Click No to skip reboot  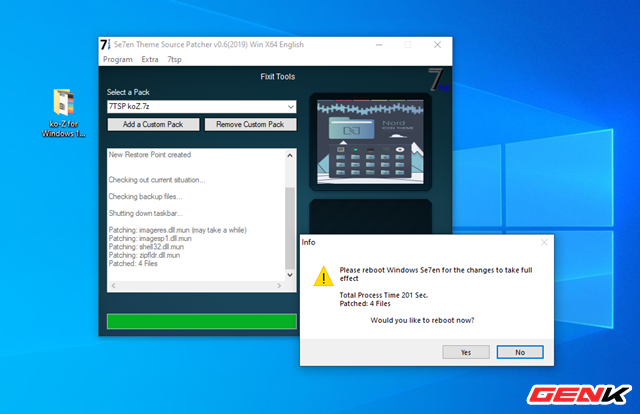point(520,352)
